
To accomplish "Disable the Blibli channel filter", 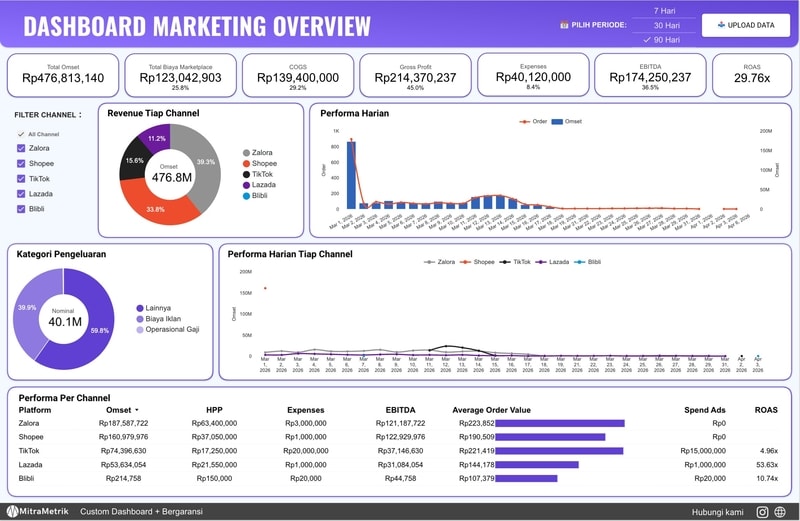I will click(21, 208).
